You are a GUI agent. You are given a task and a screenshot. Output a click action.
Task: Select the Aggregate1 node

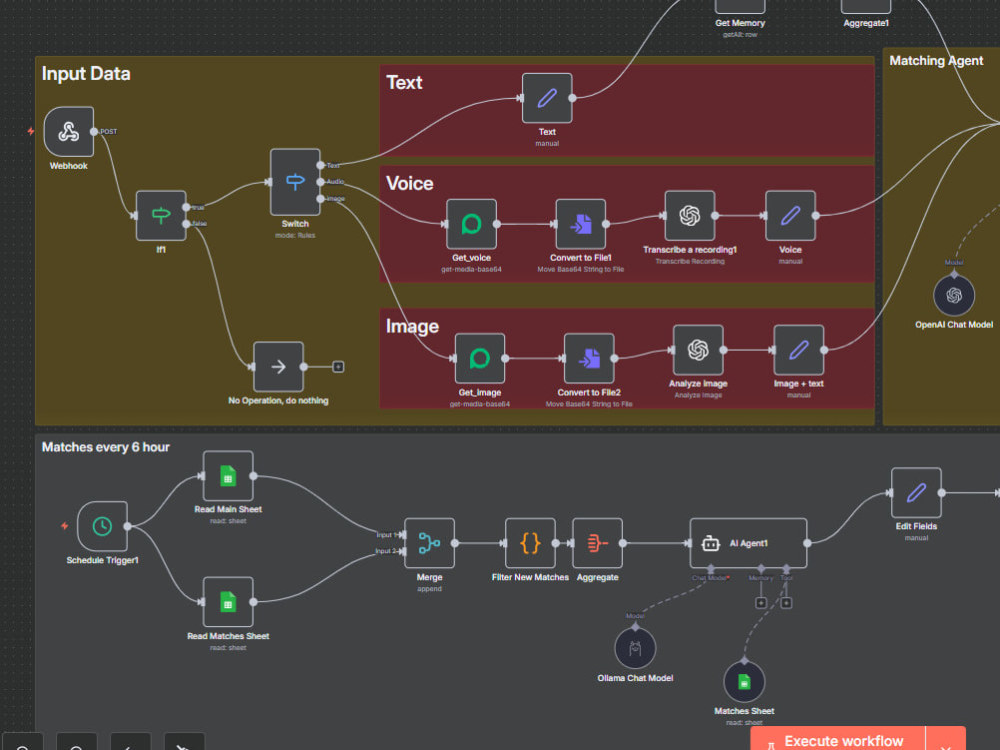(866, 6)
